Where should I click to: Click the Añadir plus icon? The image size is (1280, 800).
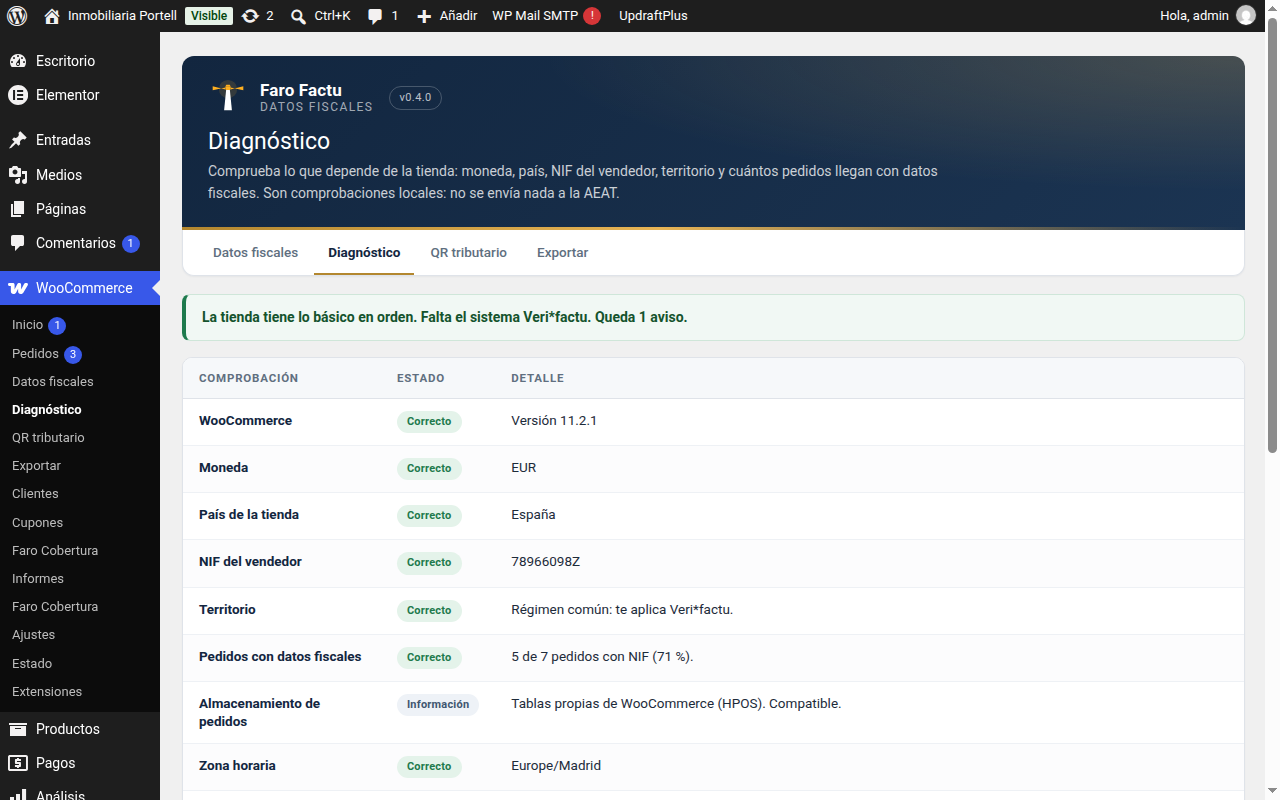pyautogui.click(x=424, y=16)
